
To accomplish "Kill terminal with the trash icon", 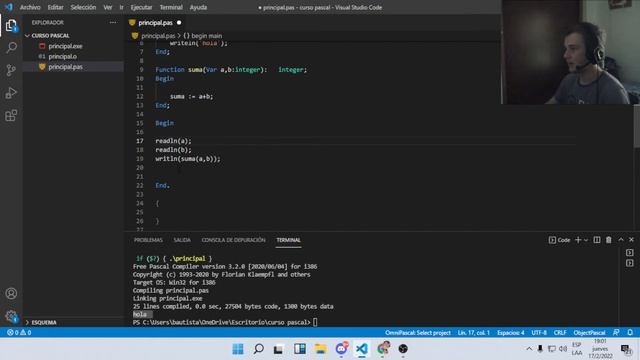I will (609, 240).
